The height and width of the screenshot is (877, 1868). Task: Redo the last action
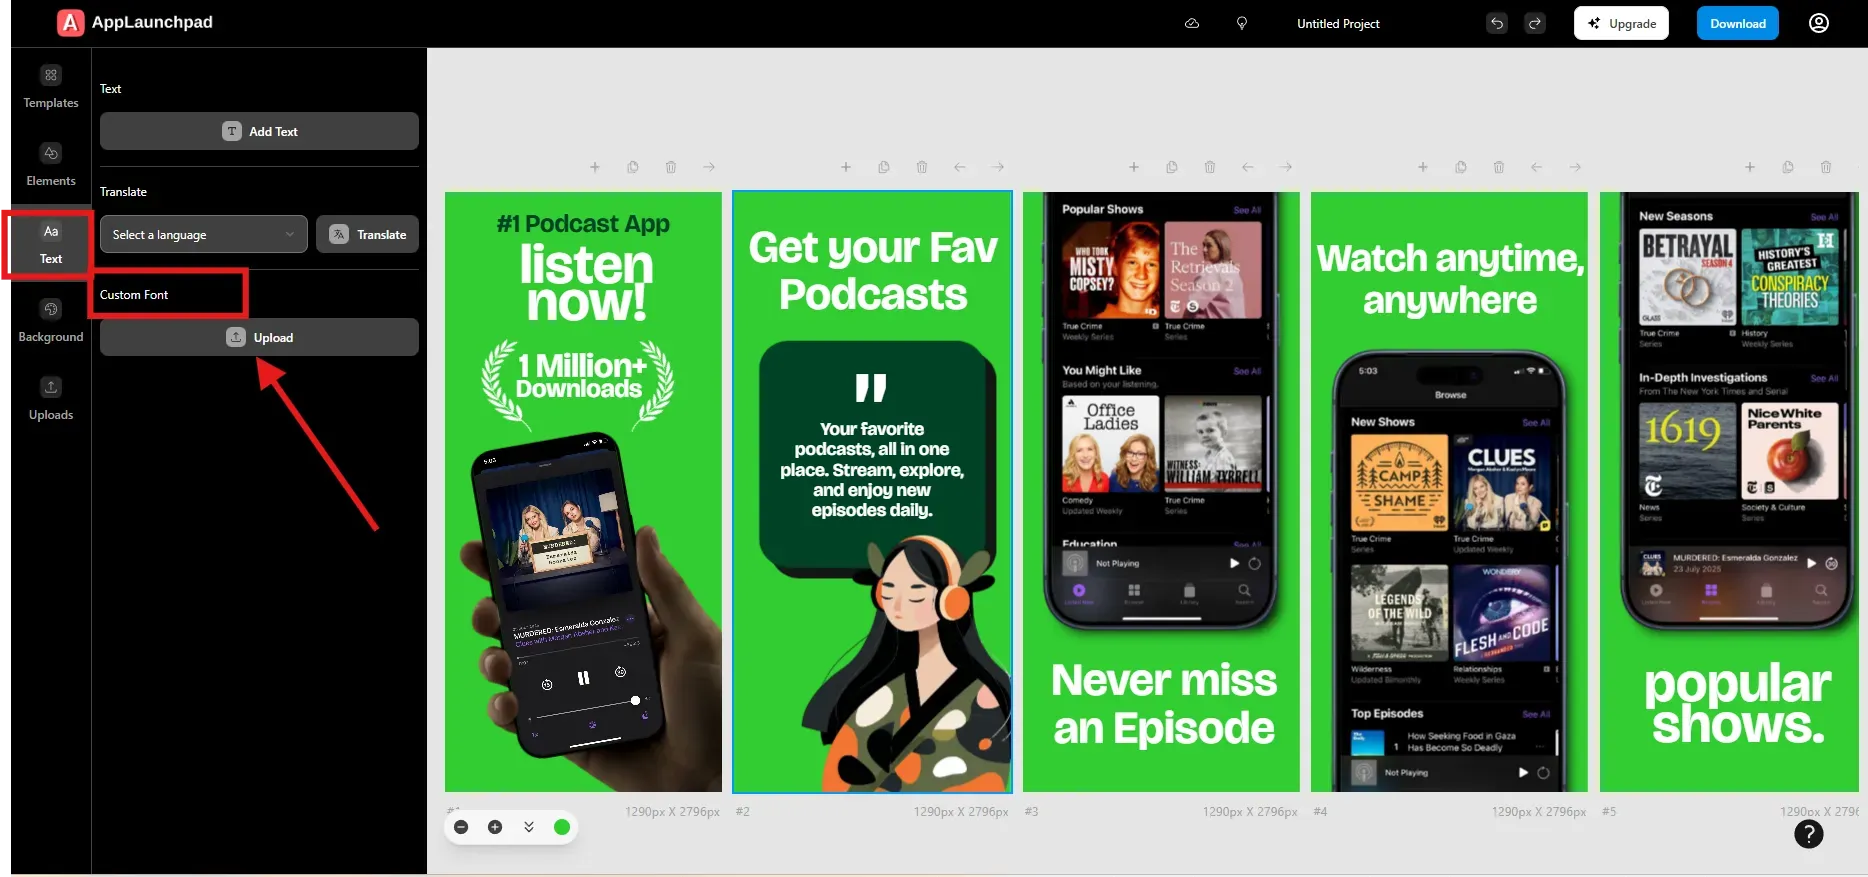pos(1535,23)
